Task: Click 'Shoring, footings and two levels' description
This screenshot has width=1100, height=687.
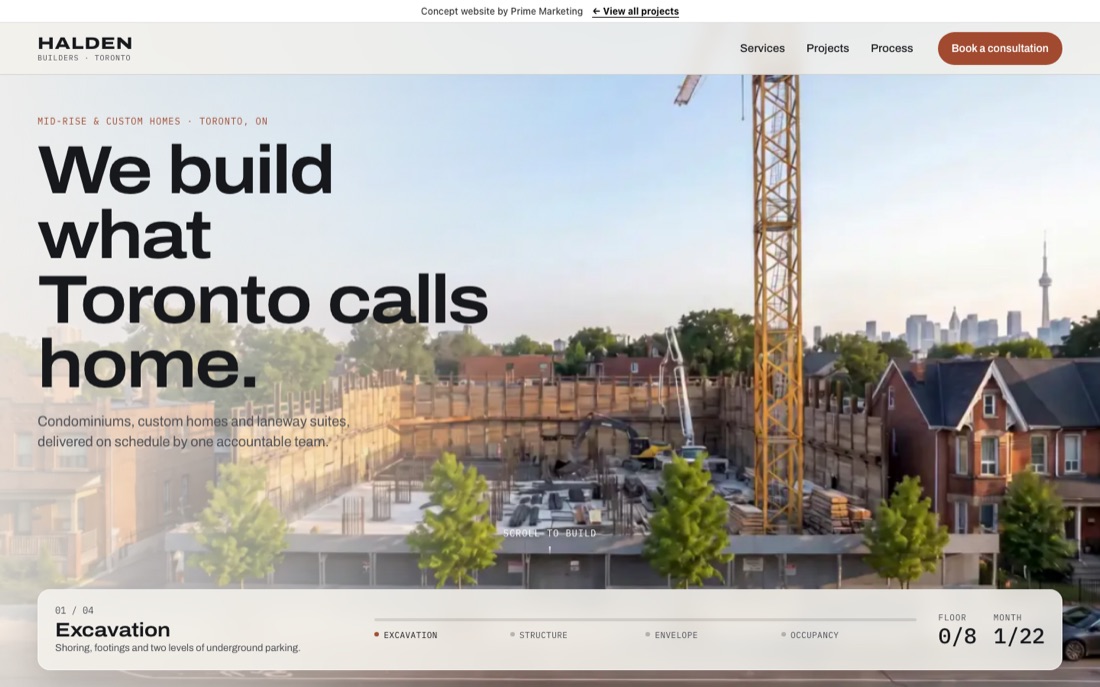Action: tap(177, 648)
